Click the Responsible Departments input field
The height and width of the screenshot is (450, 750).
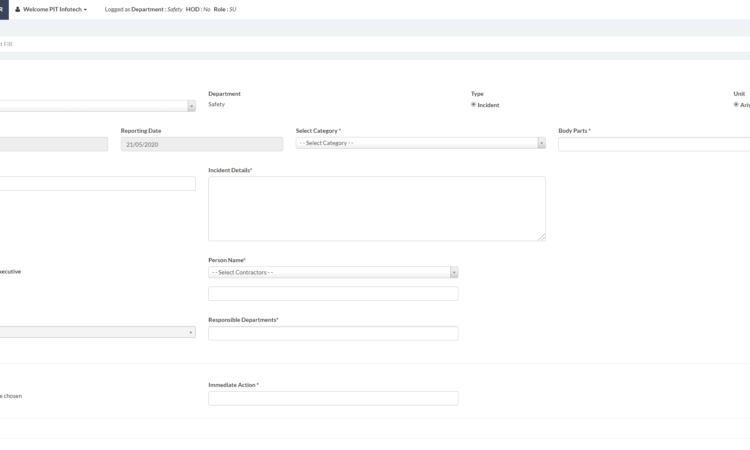pyautogui.click(x=333, y=333)
